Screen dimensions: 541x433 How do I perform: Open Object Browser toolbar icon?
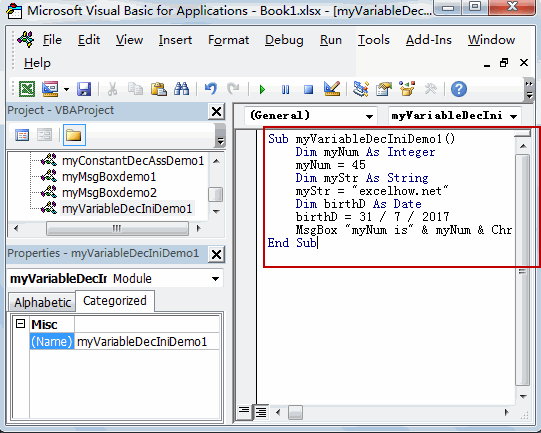[x=407, y=89]
